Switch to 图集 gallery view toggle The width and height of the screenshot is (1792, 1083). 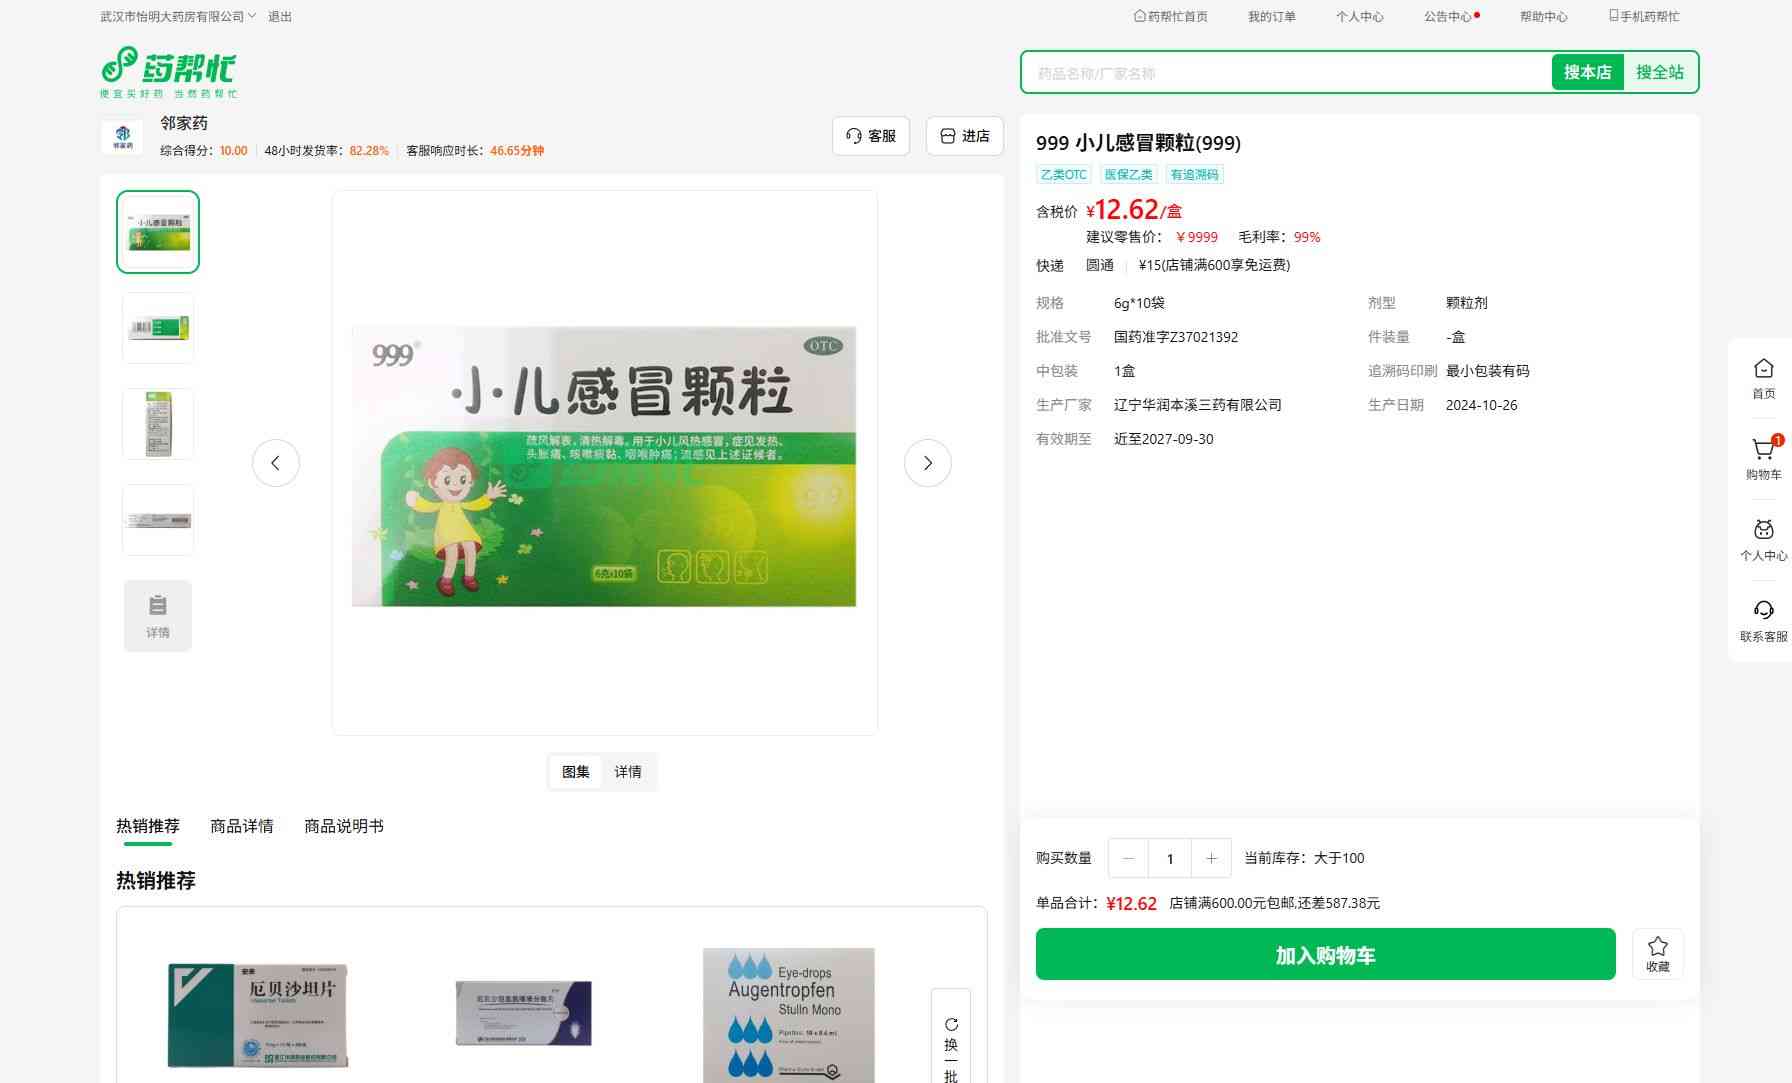[575, 772]
